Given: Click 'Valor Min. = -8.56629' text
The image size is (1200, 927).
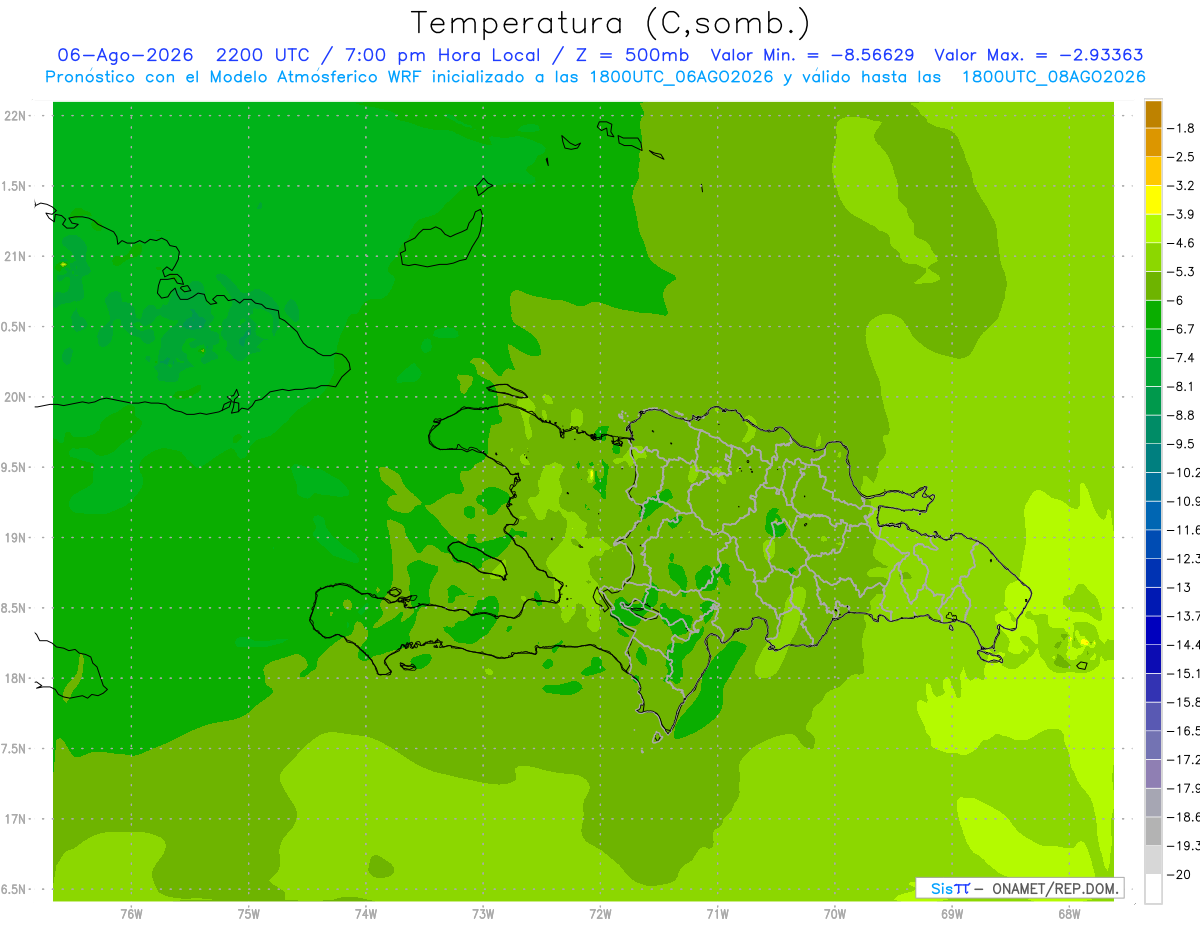Looking at the screenshot, I should [x=812, y=55].
